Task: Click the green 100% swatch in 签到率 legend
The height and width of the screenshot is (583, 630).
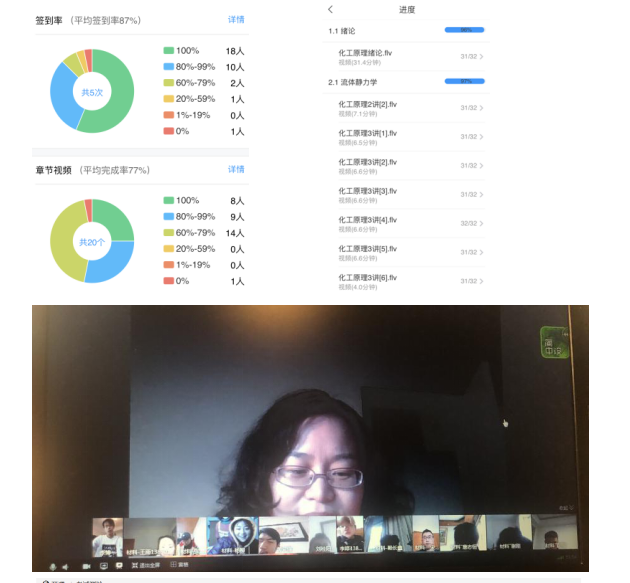Action: 168,51
